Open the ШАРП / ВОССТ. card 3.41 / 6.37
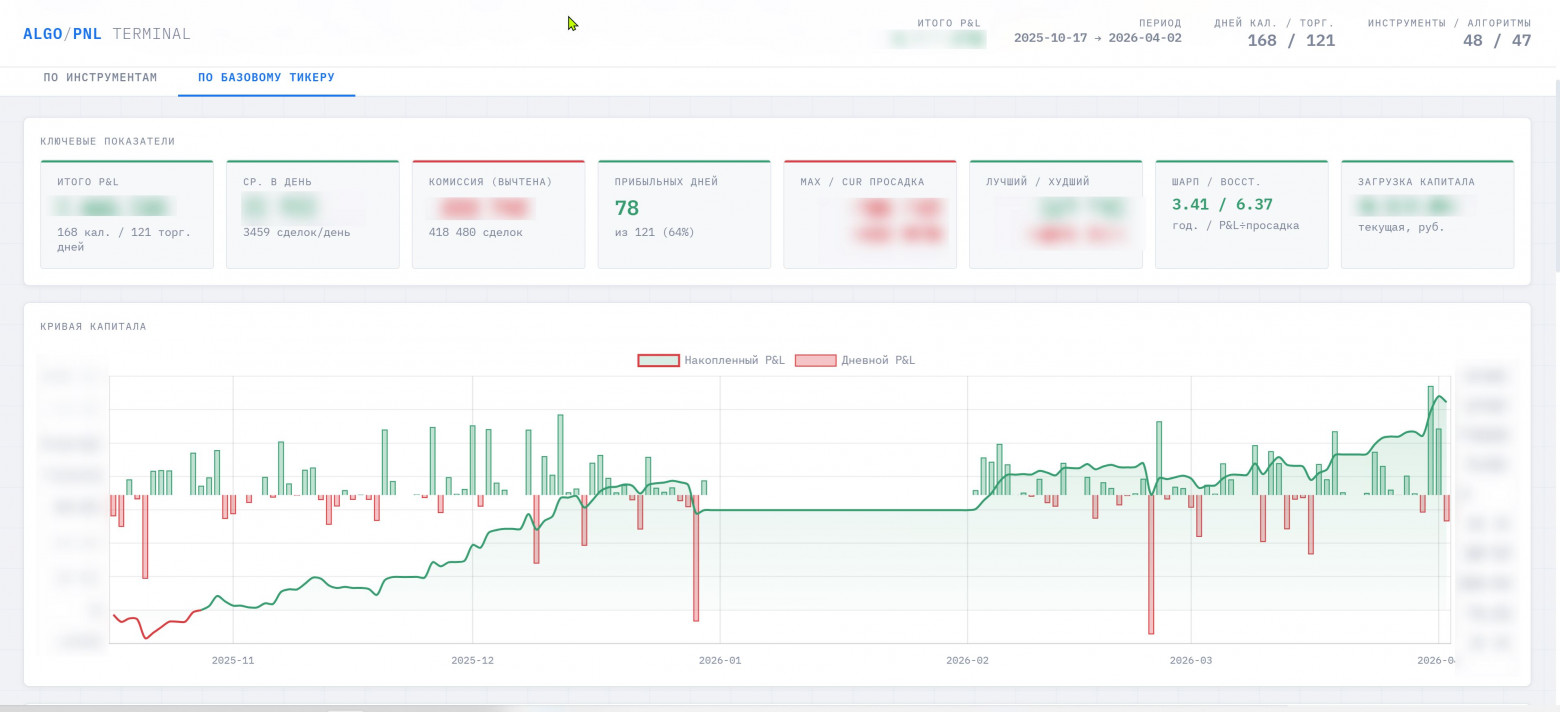1560x712 pixels. pyautogui.click(x=1242, y=214)
